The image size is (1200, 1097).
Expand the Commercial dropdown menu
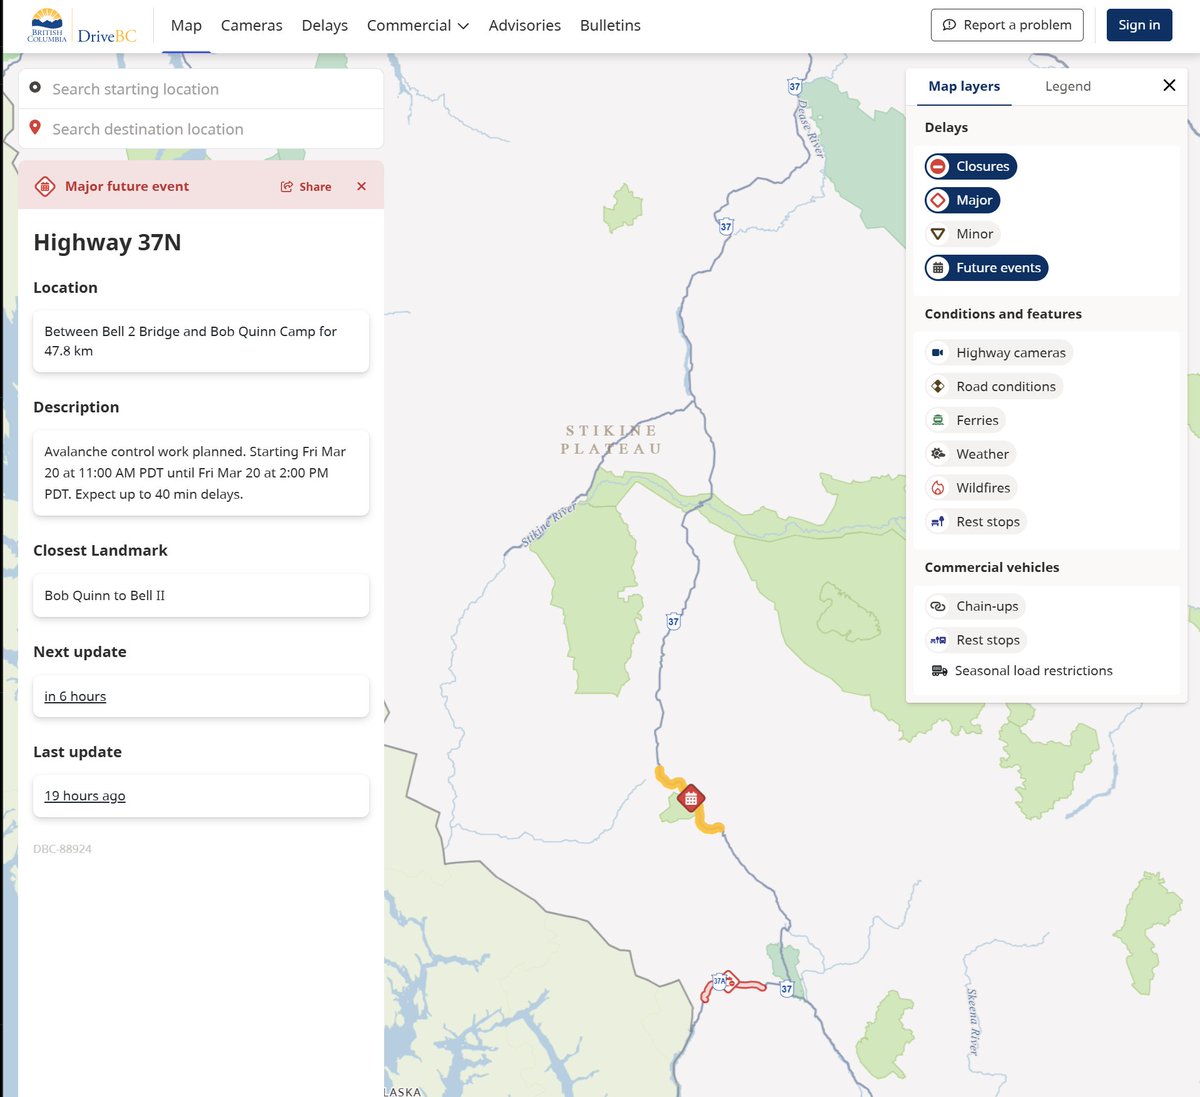click(x=418, y=25)
